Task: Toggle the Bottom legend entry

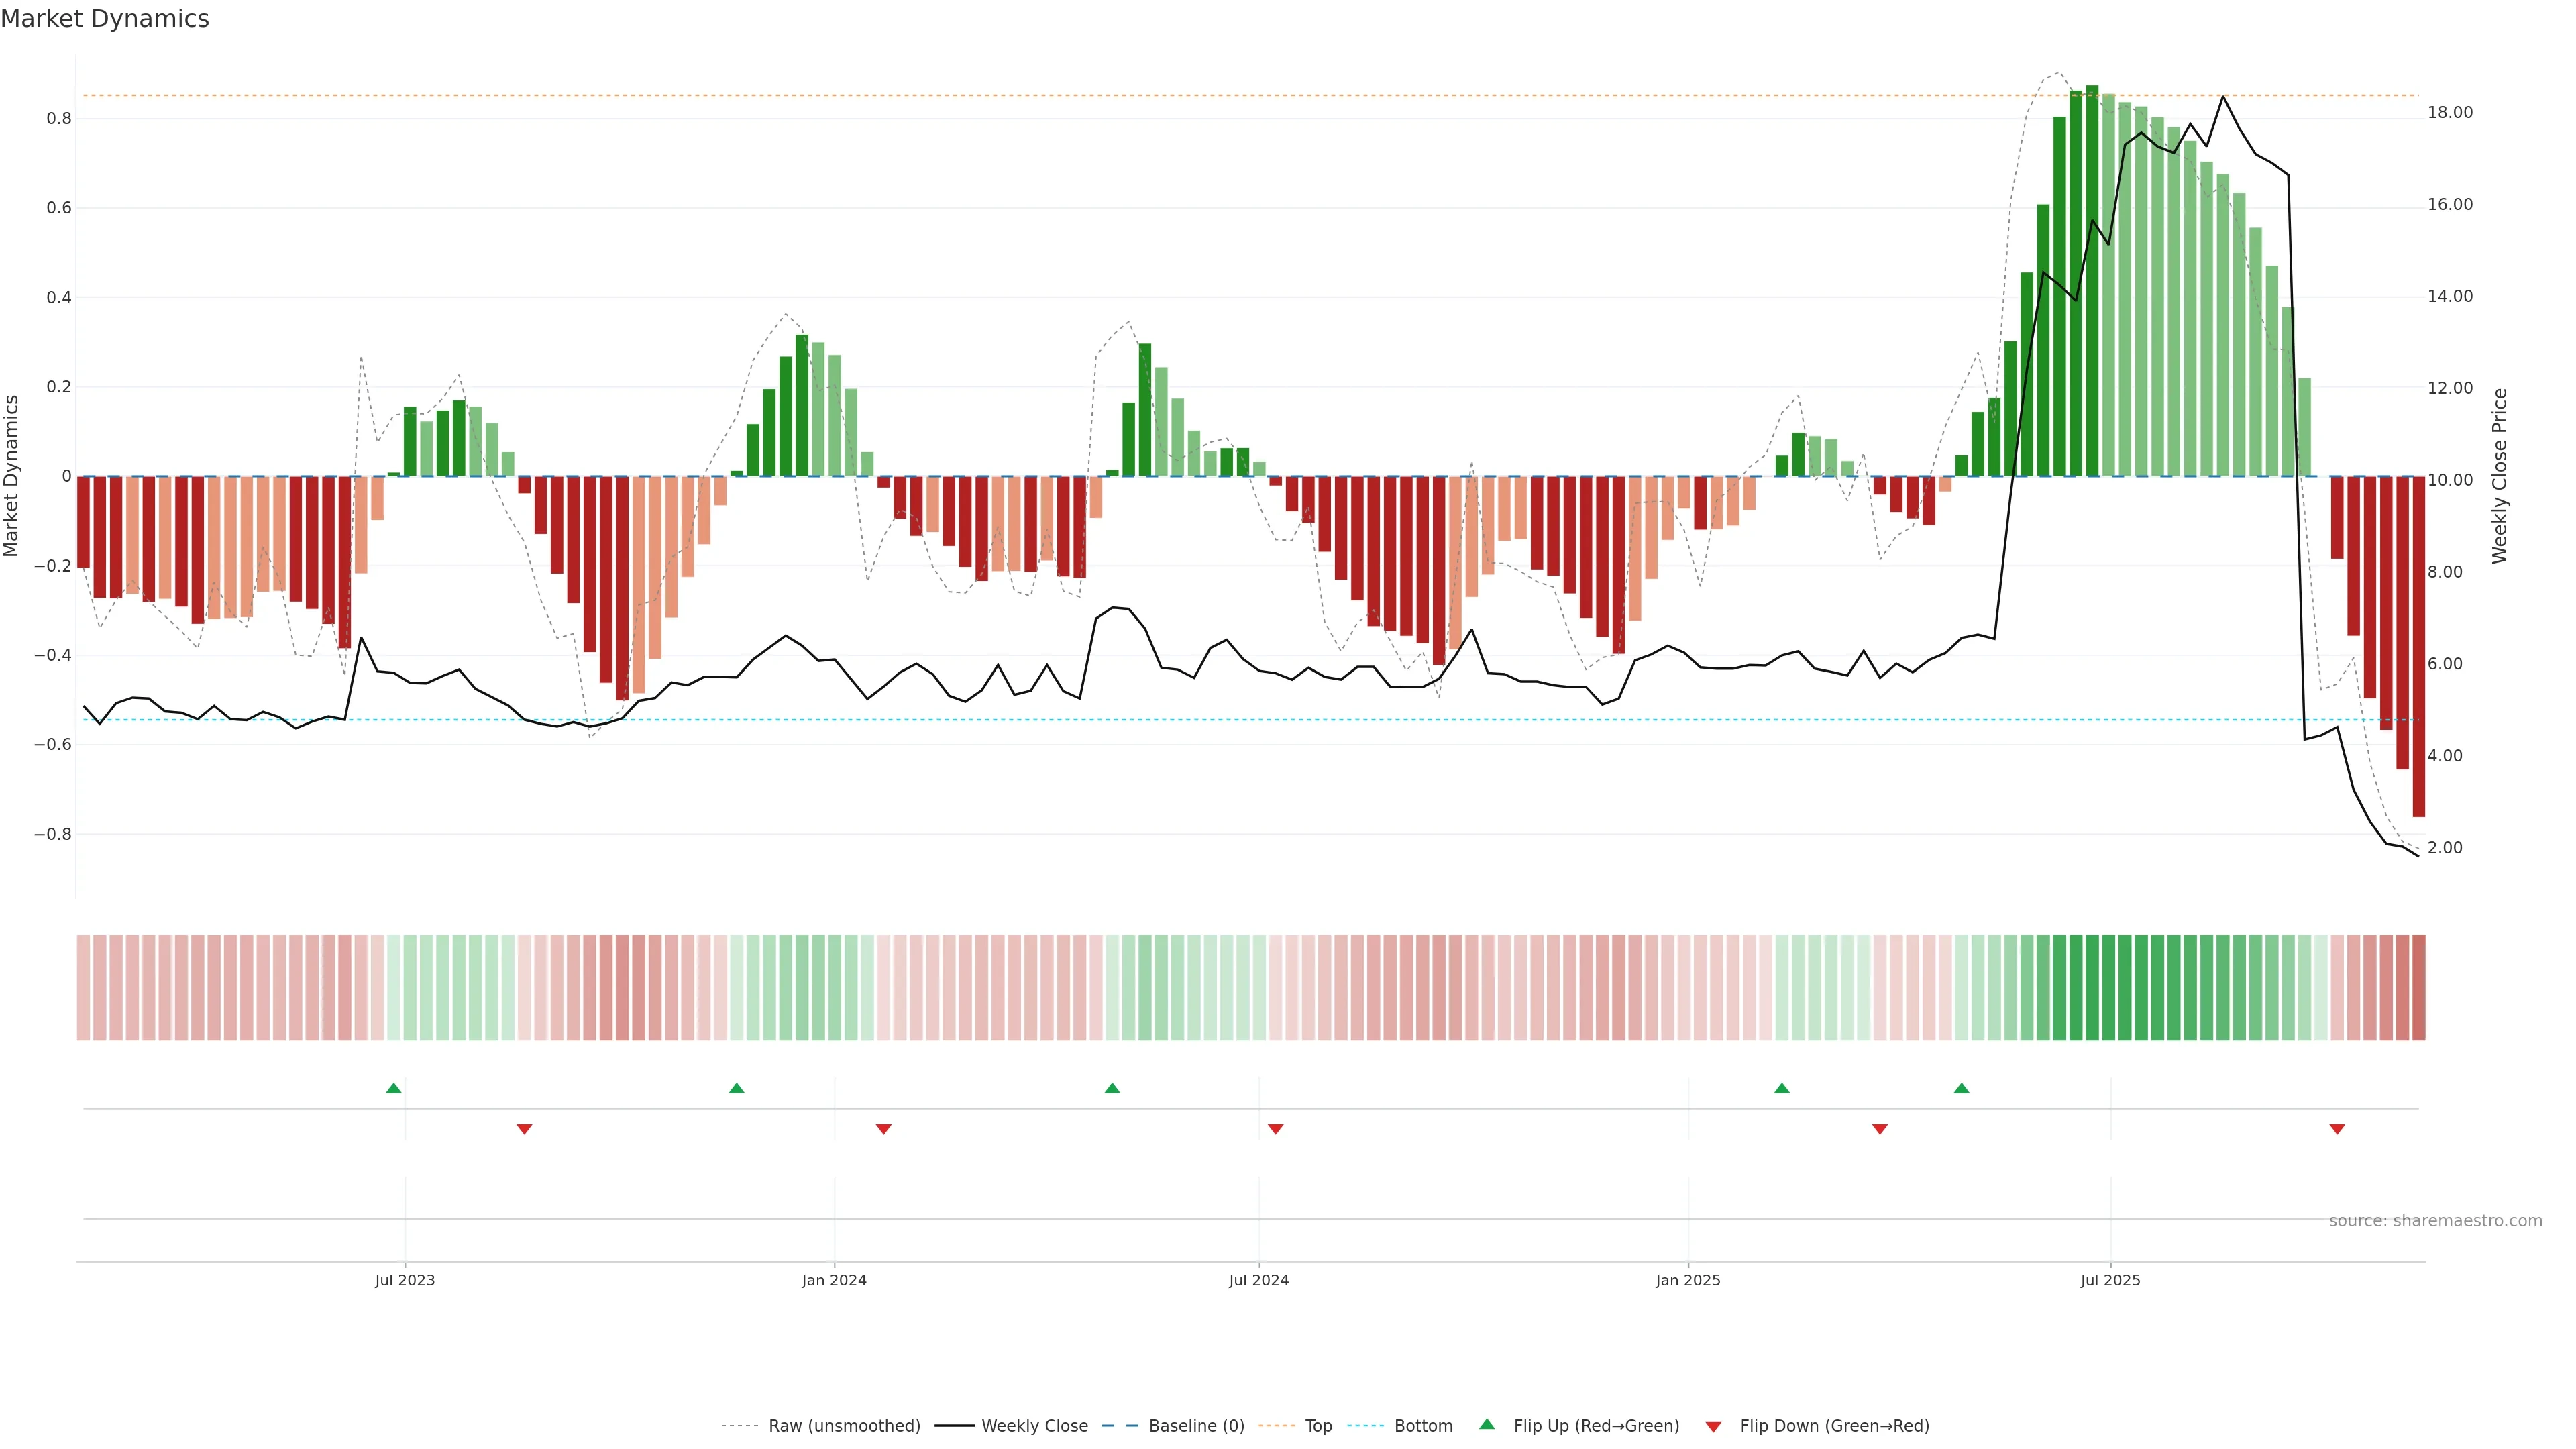Action: 1423,1426
